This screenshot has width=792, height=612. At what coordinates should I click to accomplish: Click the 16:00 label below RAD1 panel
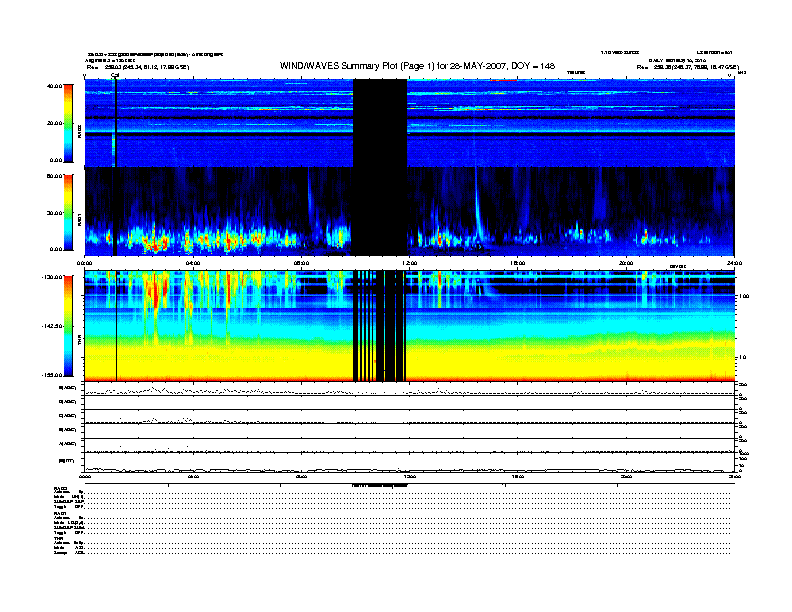click(518, 263)
